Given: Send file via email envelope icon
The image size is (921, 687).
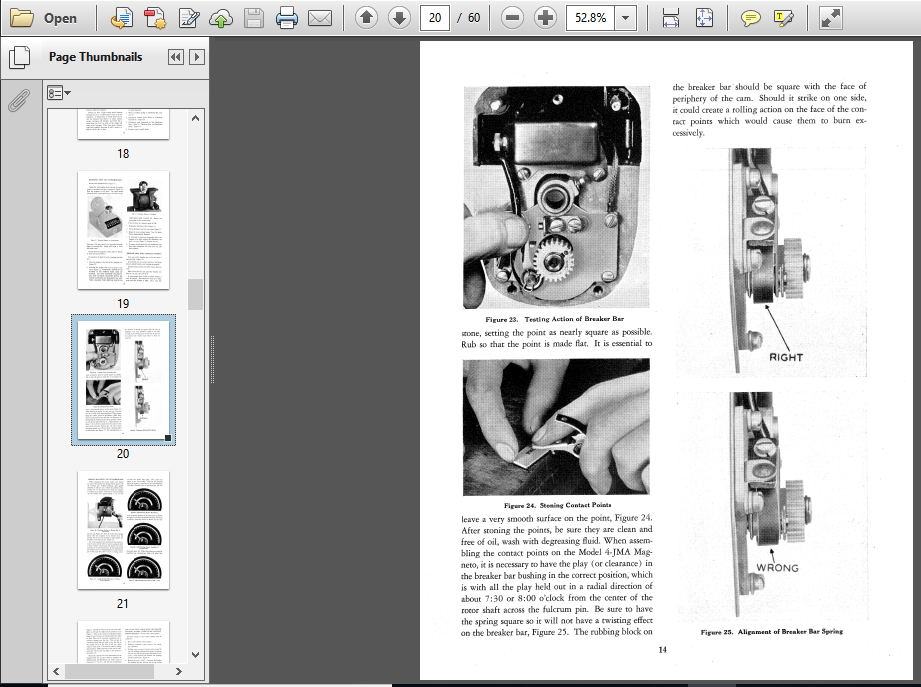Looking at the screenshot, I should tap(320, 18).
